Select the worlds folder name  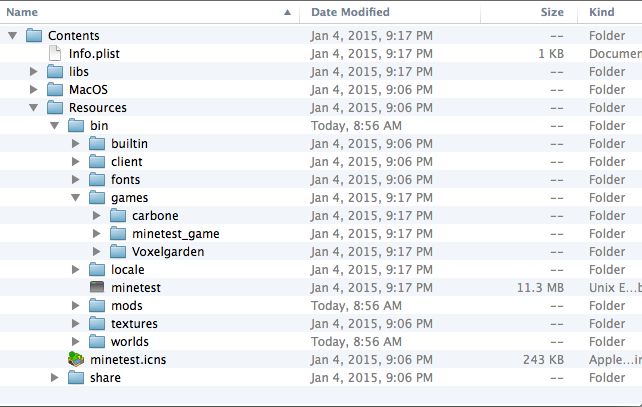[x=130, y=342]
